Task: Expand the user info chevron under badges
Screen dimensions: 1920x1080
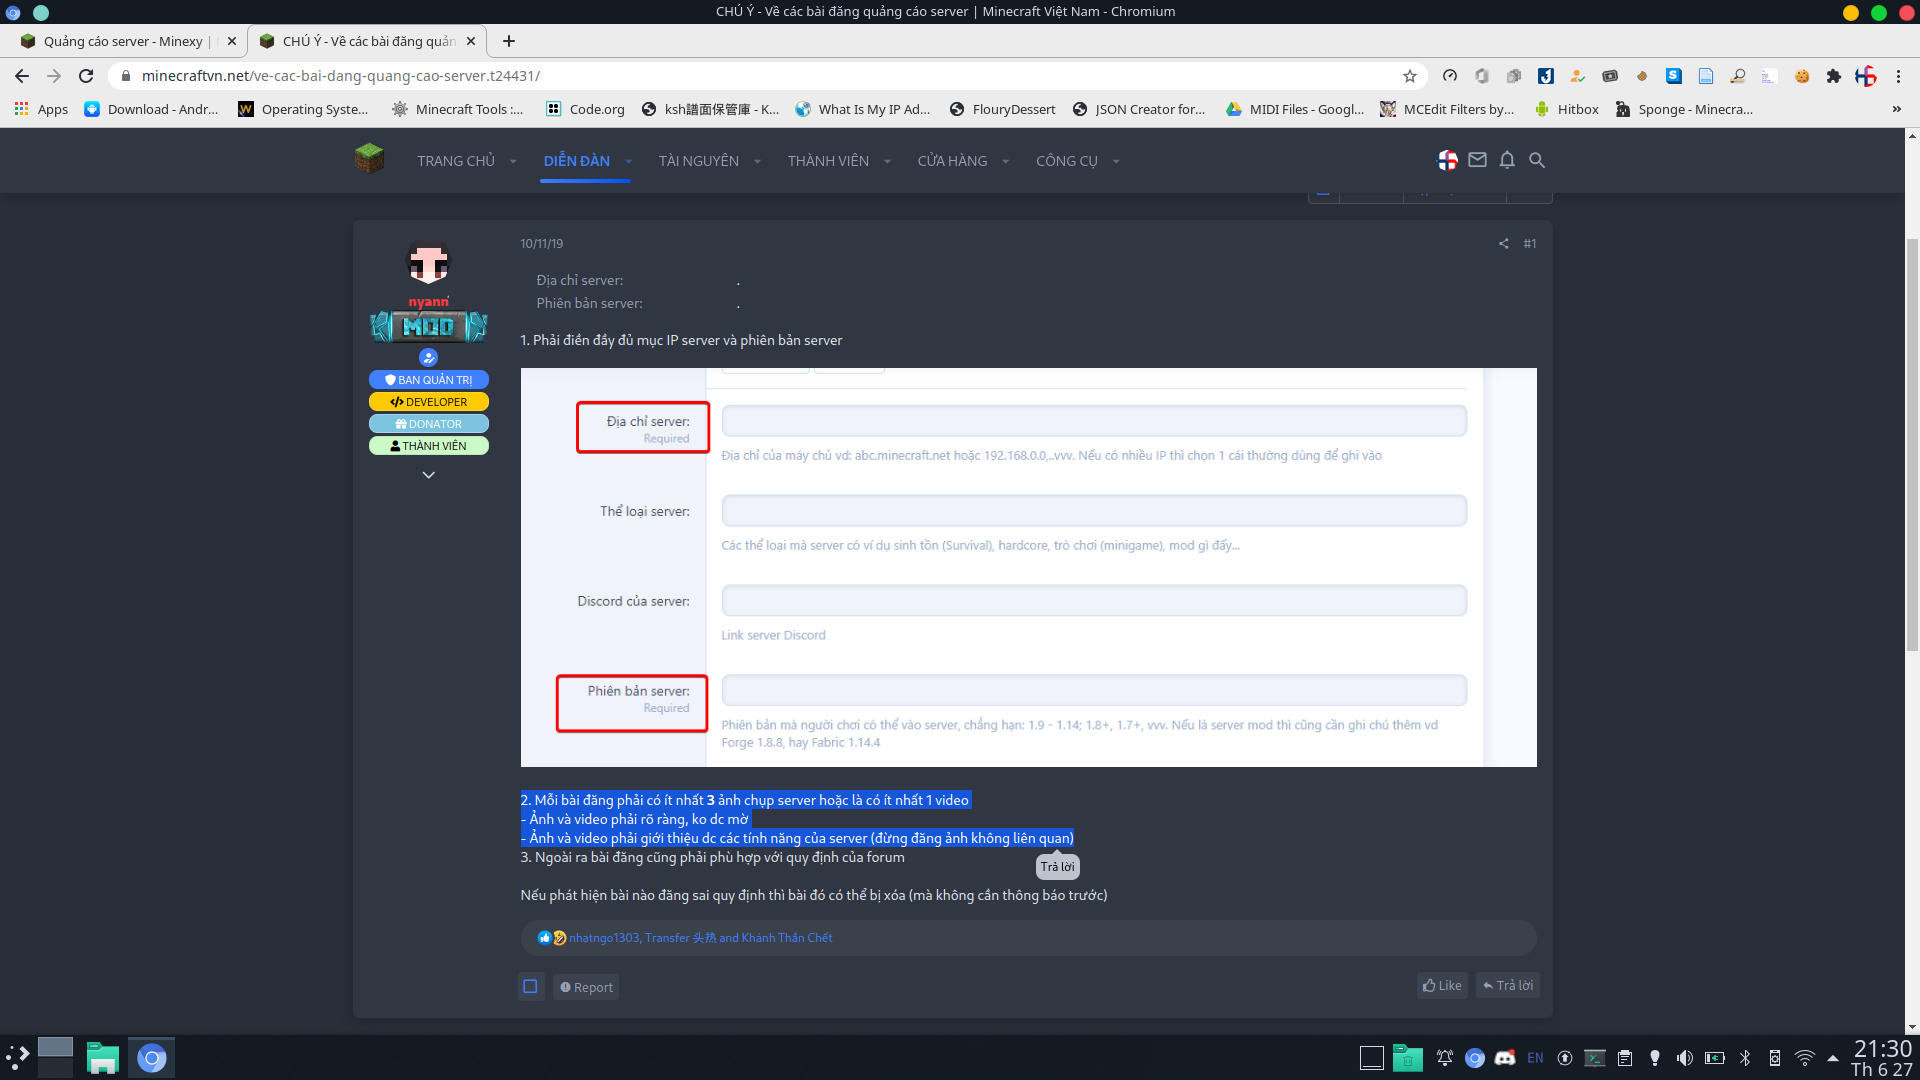Action: click(428, 475)
